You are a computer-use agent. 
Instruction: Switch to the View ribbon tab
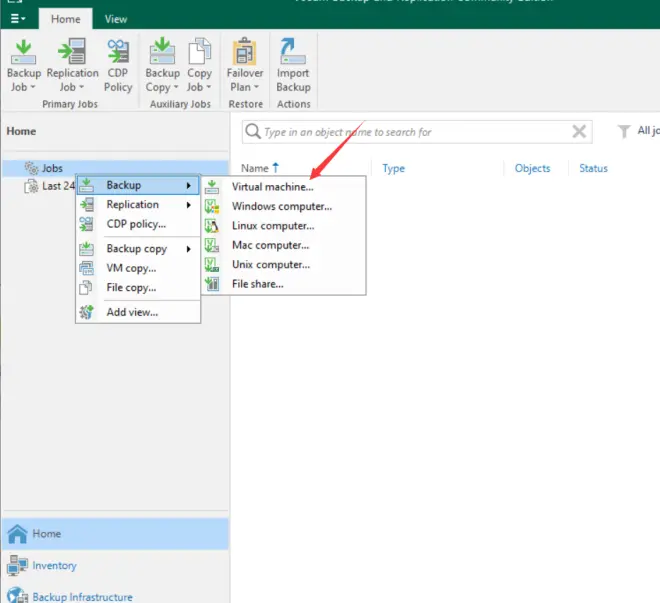tap(116, 19)
